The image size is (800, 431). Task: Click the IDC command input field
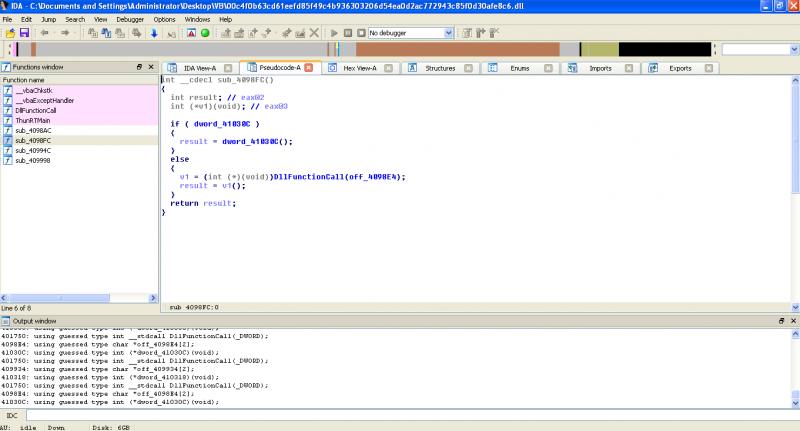(412, 415)
